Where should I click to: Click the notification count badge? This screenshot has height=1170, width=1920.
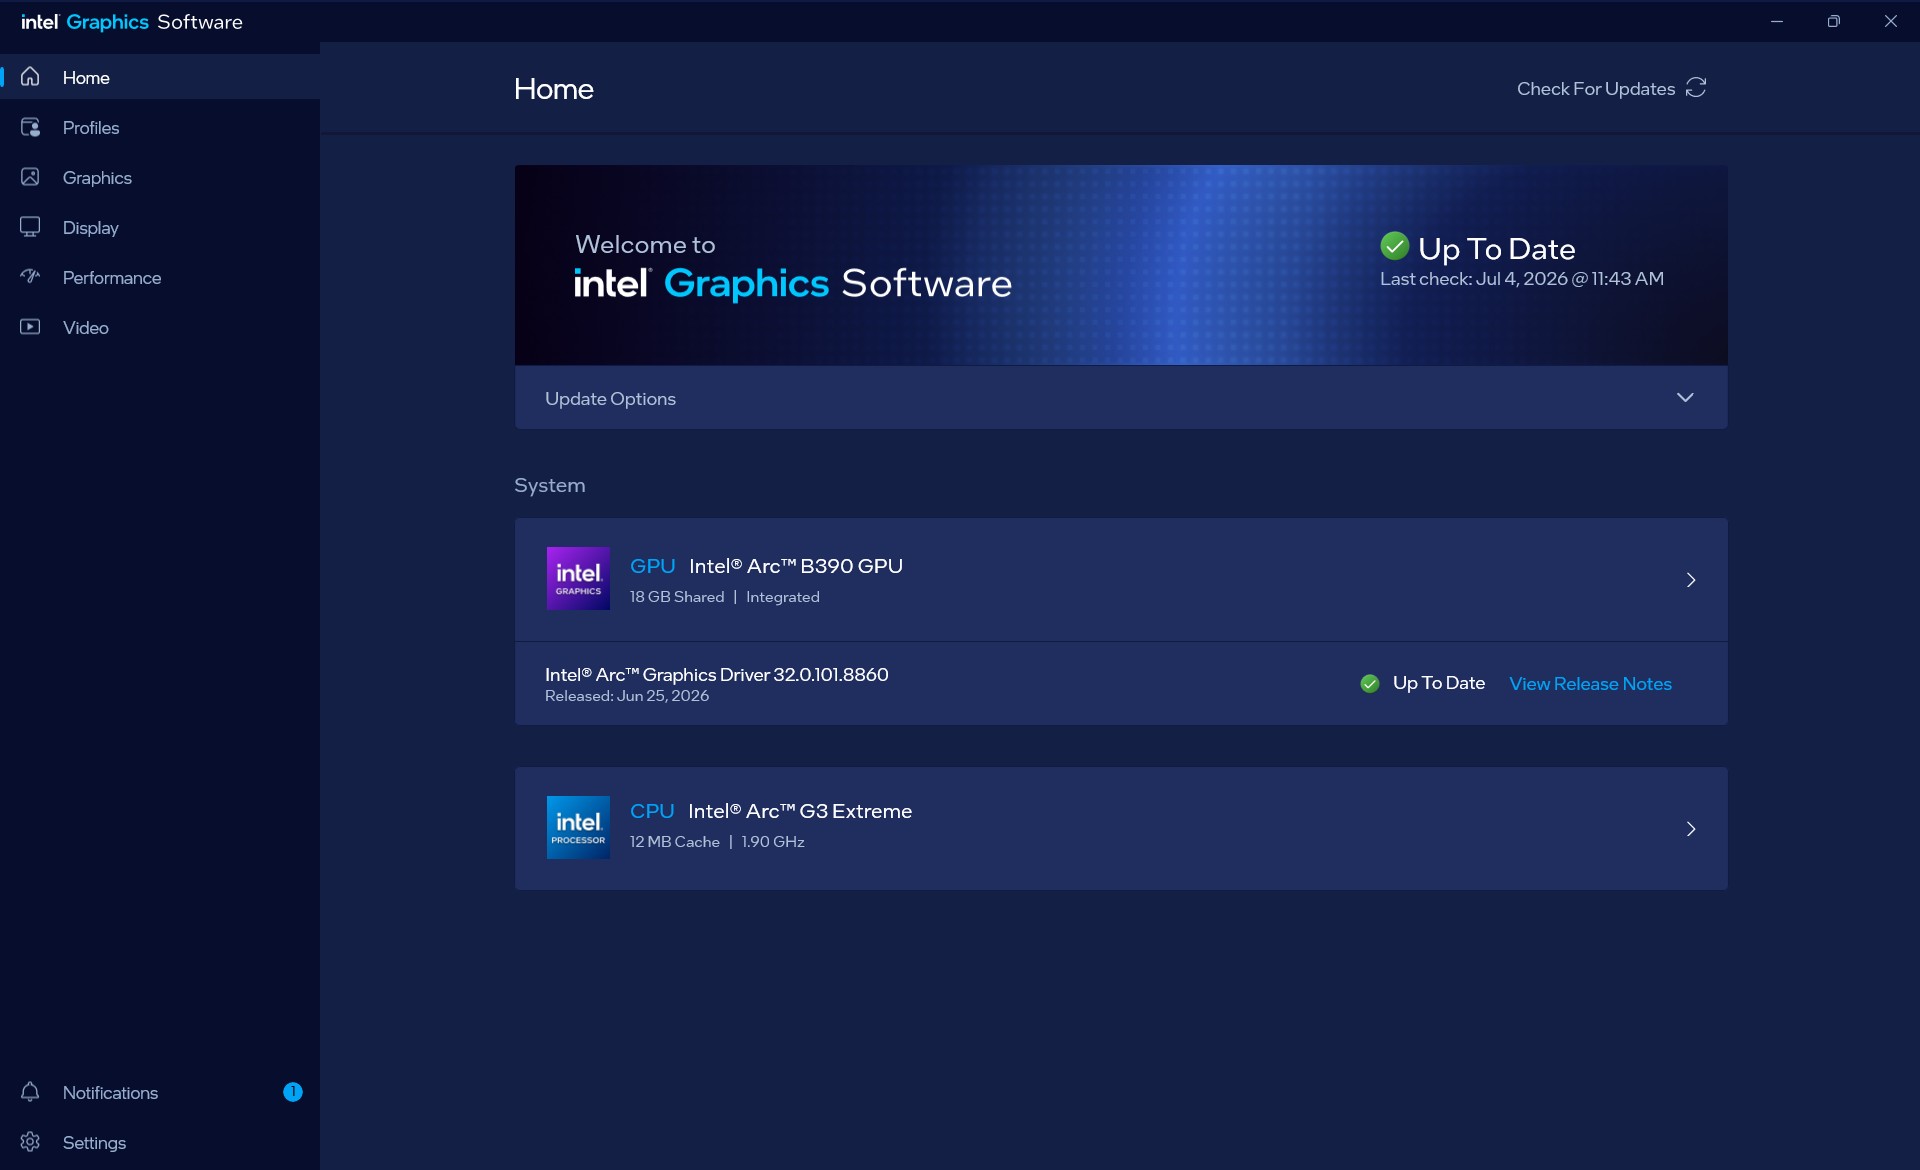293,1092
